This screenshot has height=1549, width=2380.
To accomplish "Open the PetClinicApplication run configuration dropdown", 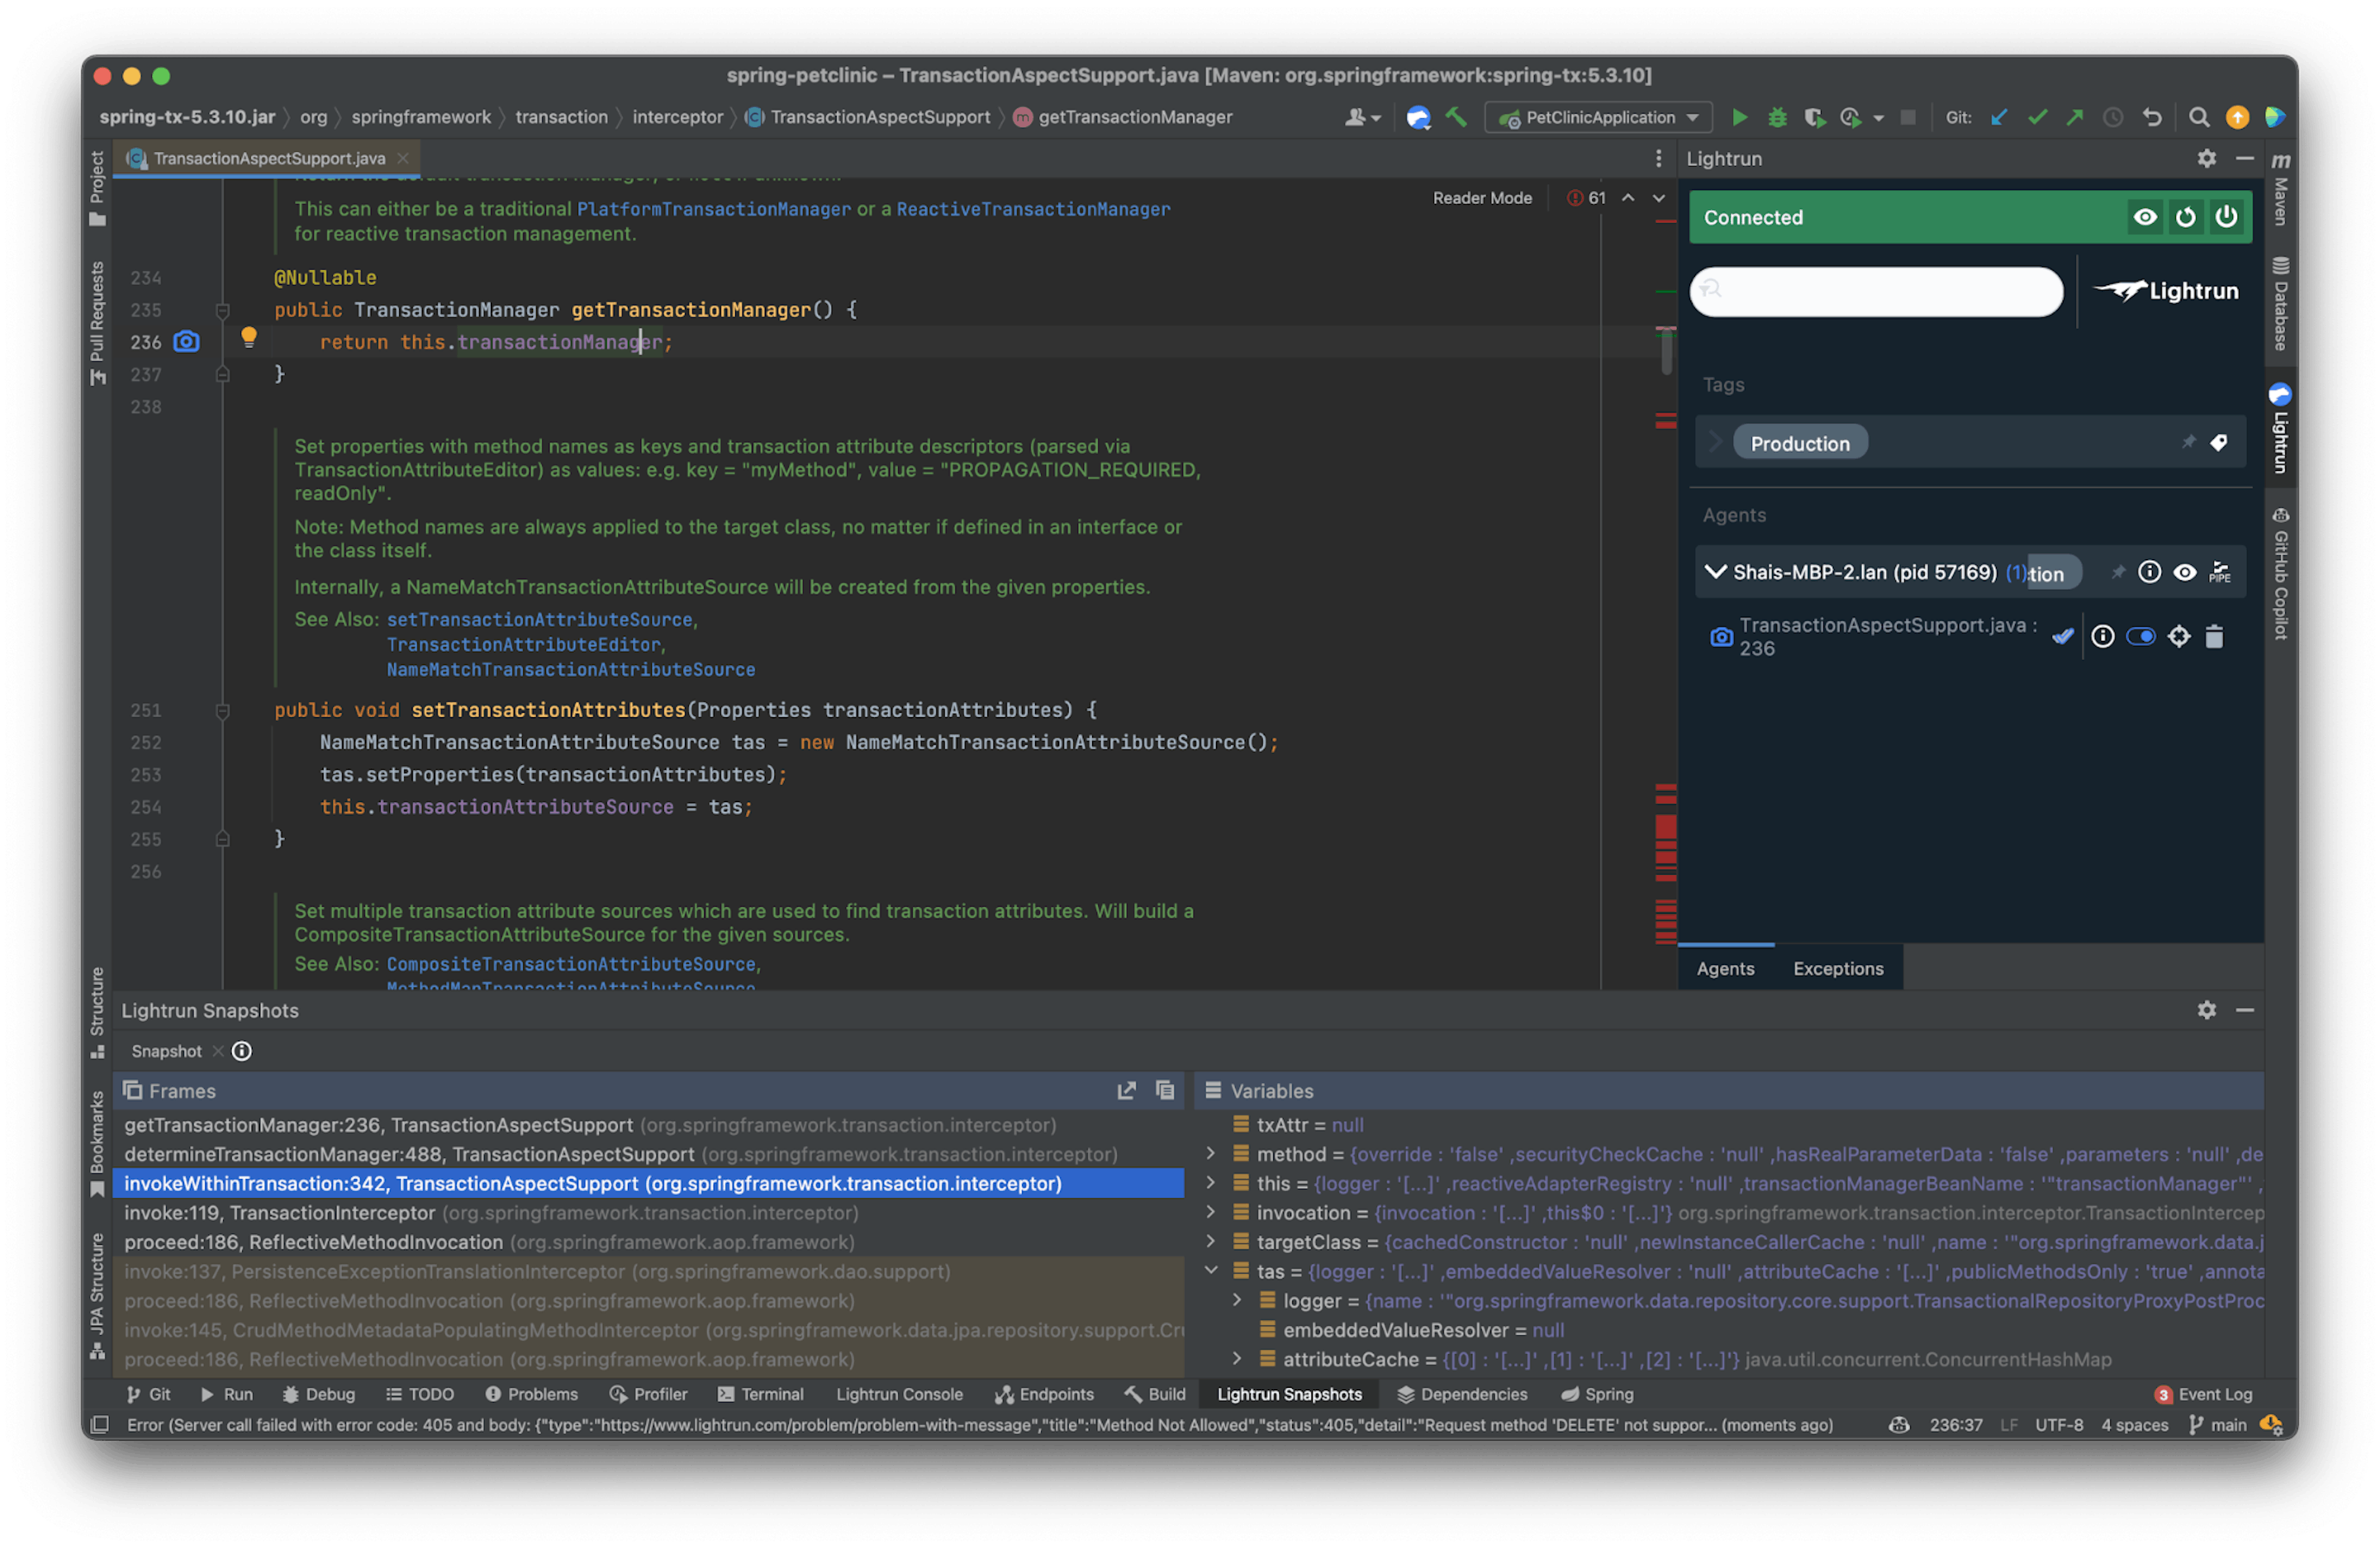I will tap(1599, 117).
